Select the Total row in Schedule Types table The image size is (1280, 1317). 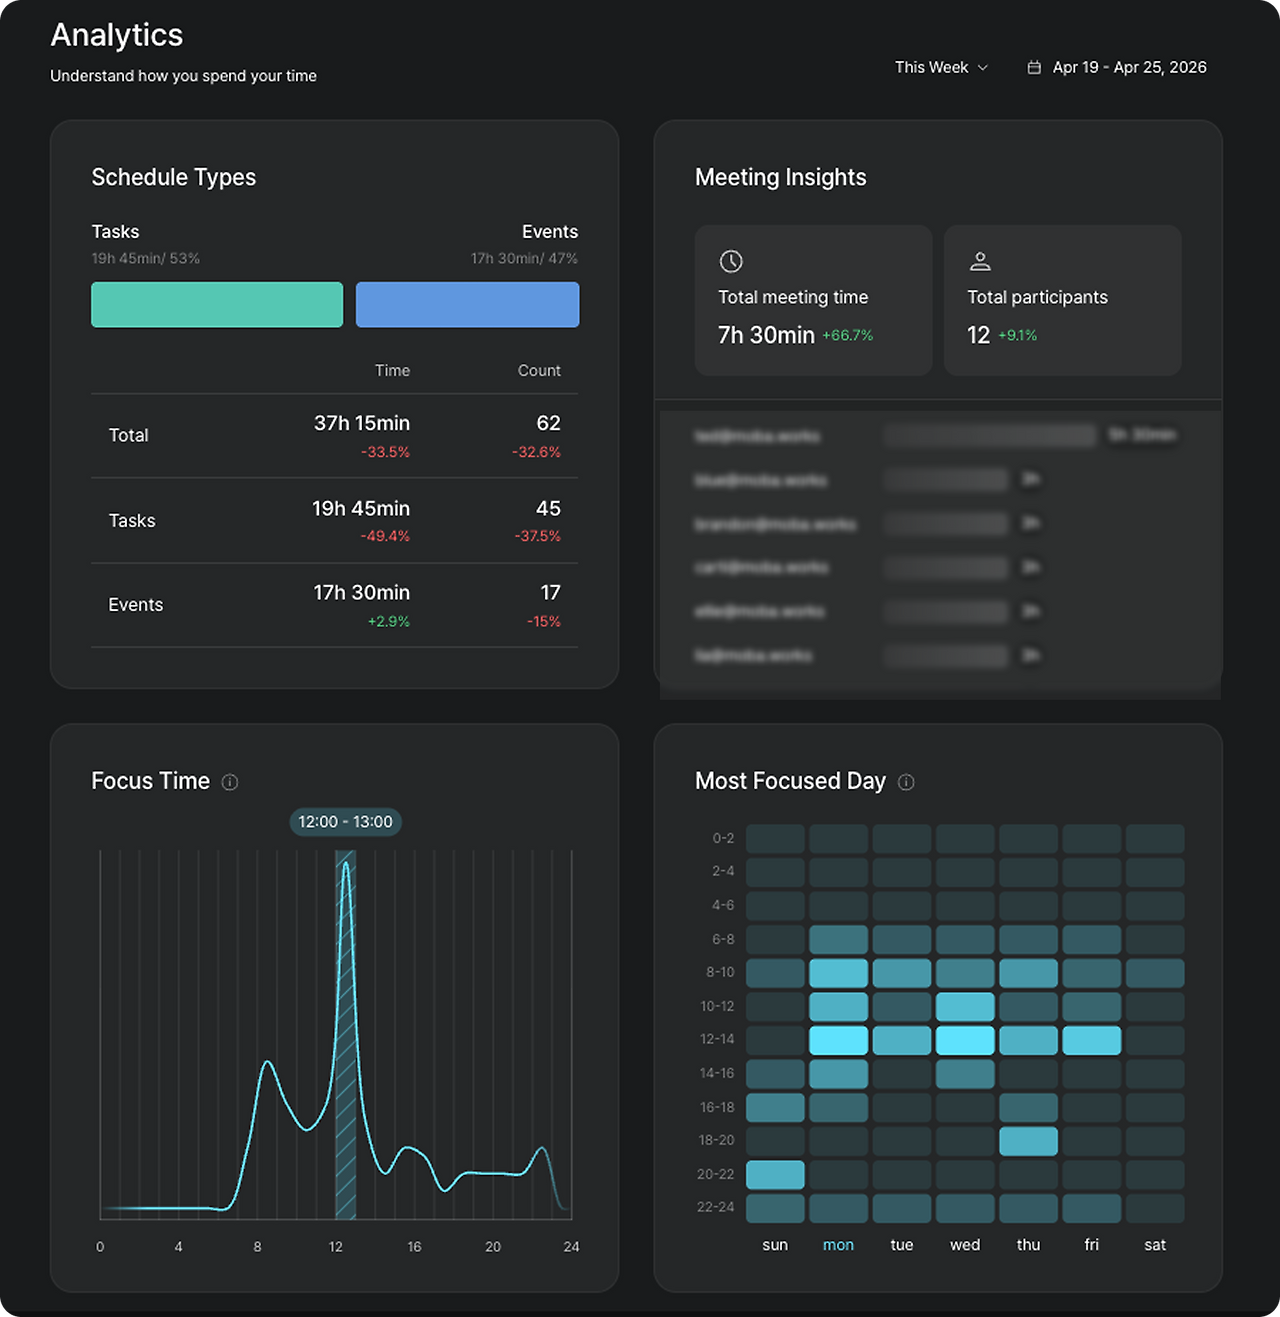click(335, 436)
